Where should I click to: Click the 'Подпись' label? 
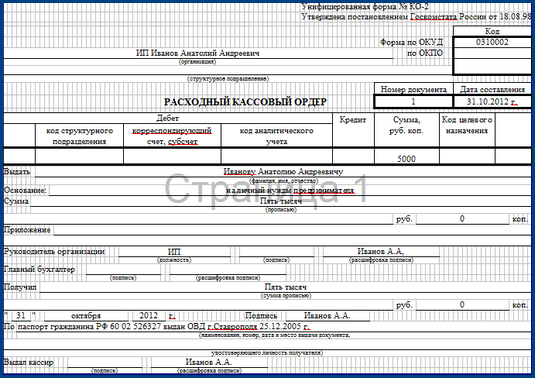(x=261, y=316)
